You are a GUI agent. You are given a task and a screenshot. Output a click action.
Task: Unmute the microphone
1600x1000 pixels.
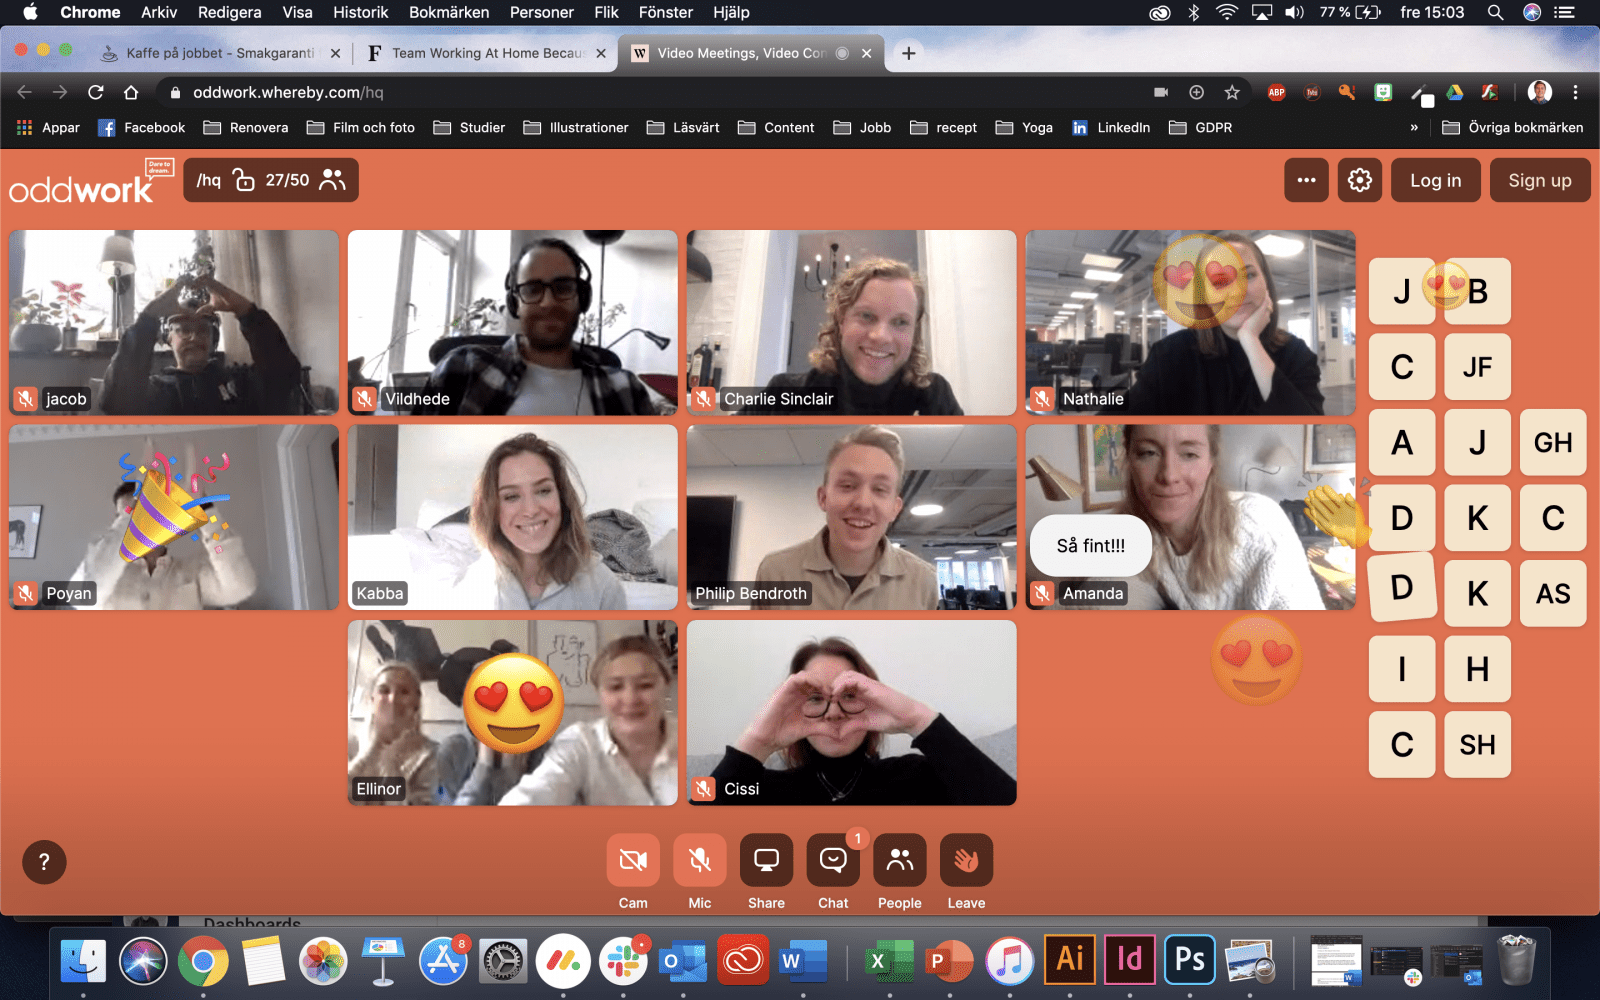[700, 860]
